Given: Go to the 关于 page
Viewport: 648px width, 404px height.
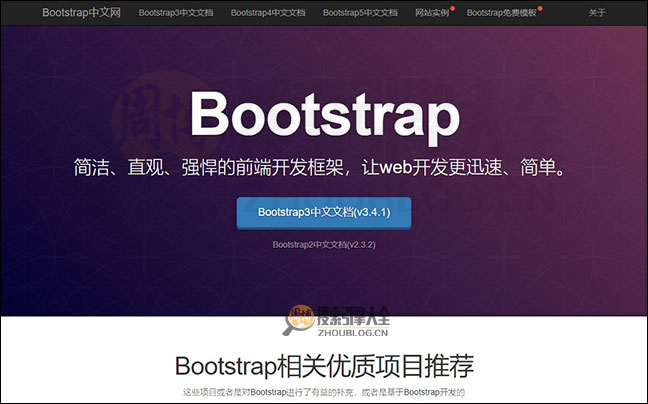Looking at the screenshot, I should (597, 13).
